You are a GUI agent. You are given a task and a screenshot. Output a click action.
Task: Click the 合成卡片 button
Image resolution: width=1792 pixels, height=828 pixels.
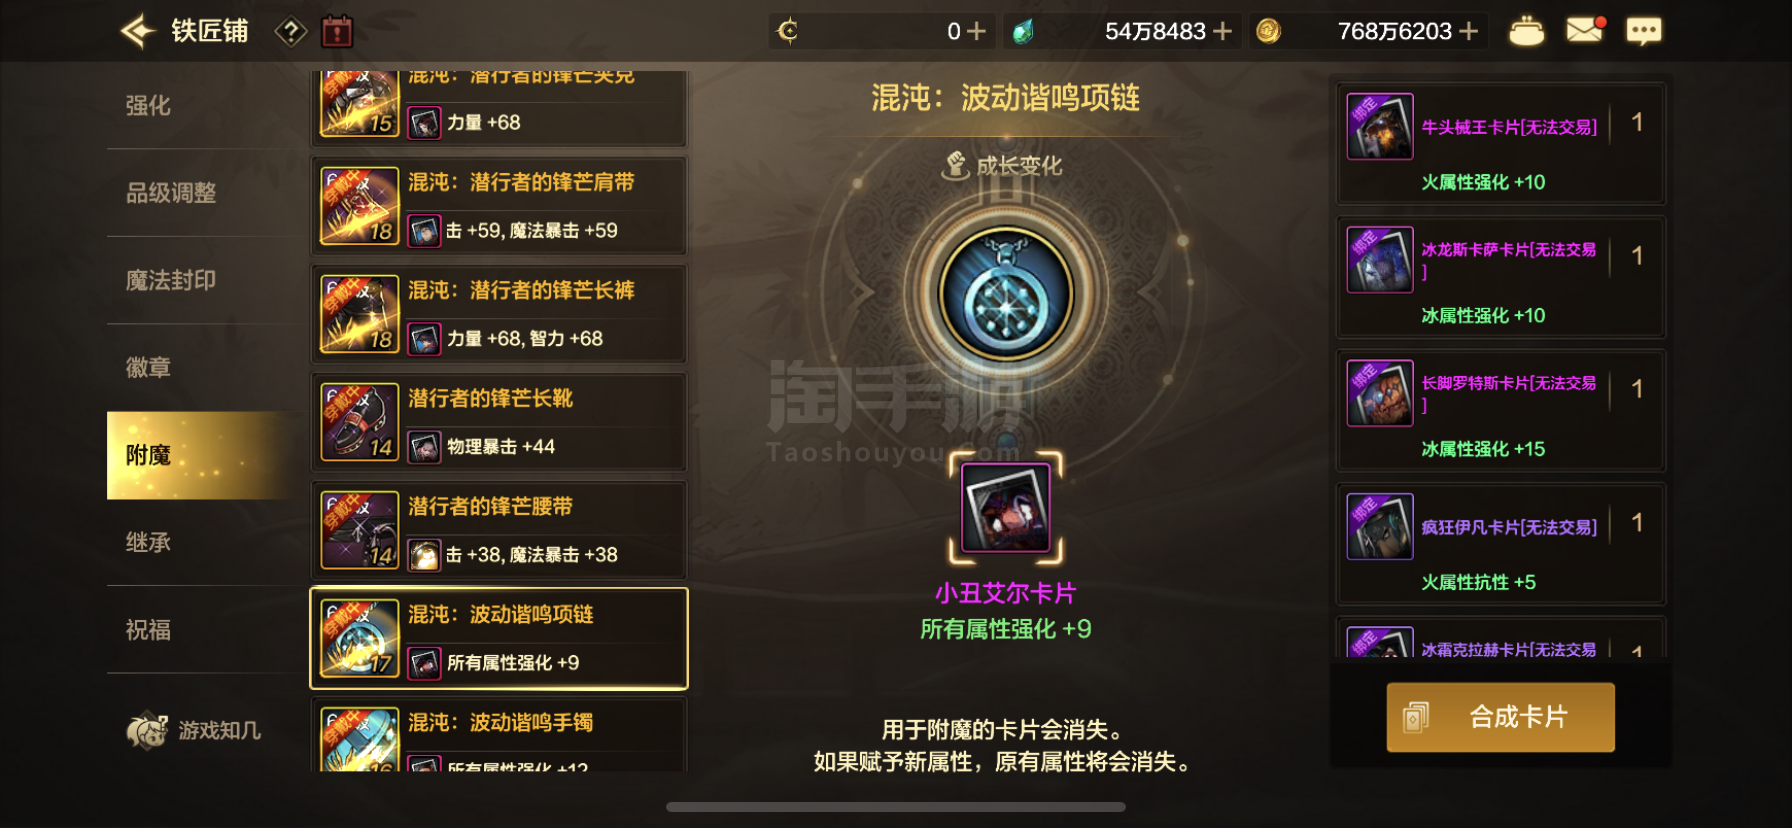(1500, 717)
